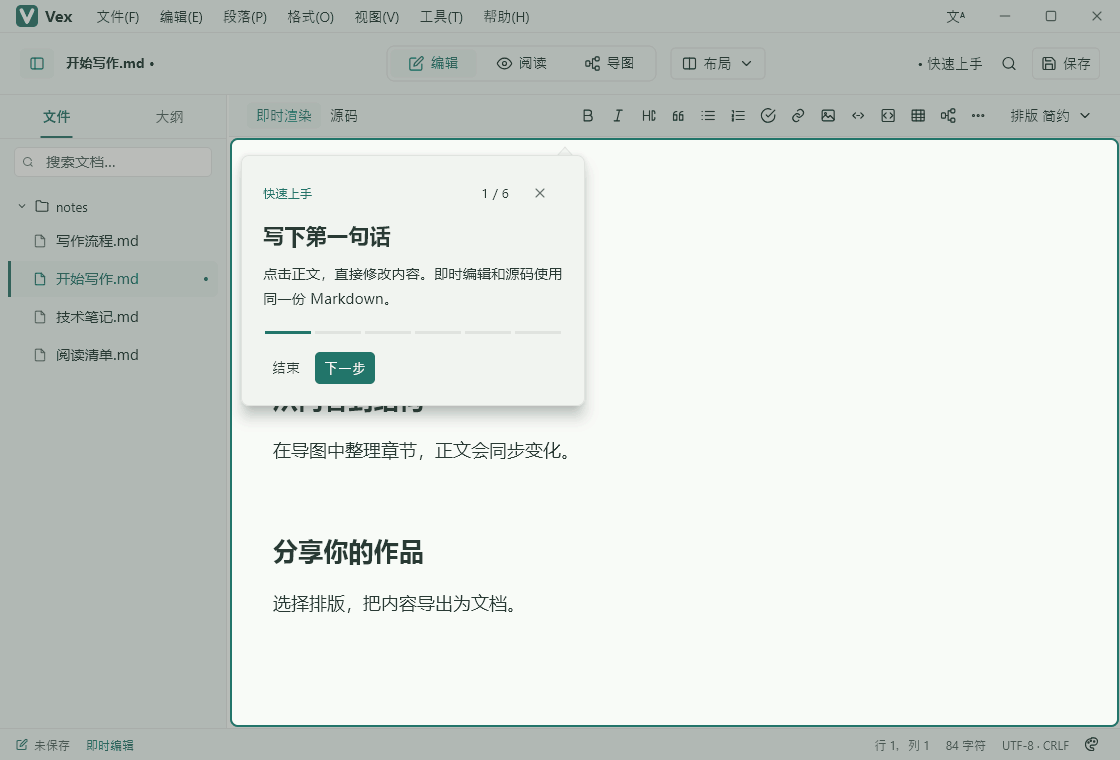Open the 帮助(H) menu
The height and width of the screenshot is (760, 1120).
pos(506,16)
